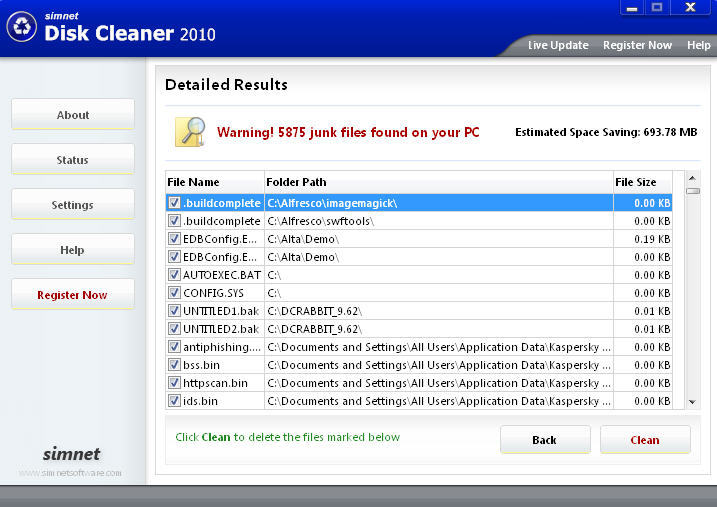Open Settings from the sidebar
Image resolution: width=717 pixels, height=507 pixels.
point(73,204)
